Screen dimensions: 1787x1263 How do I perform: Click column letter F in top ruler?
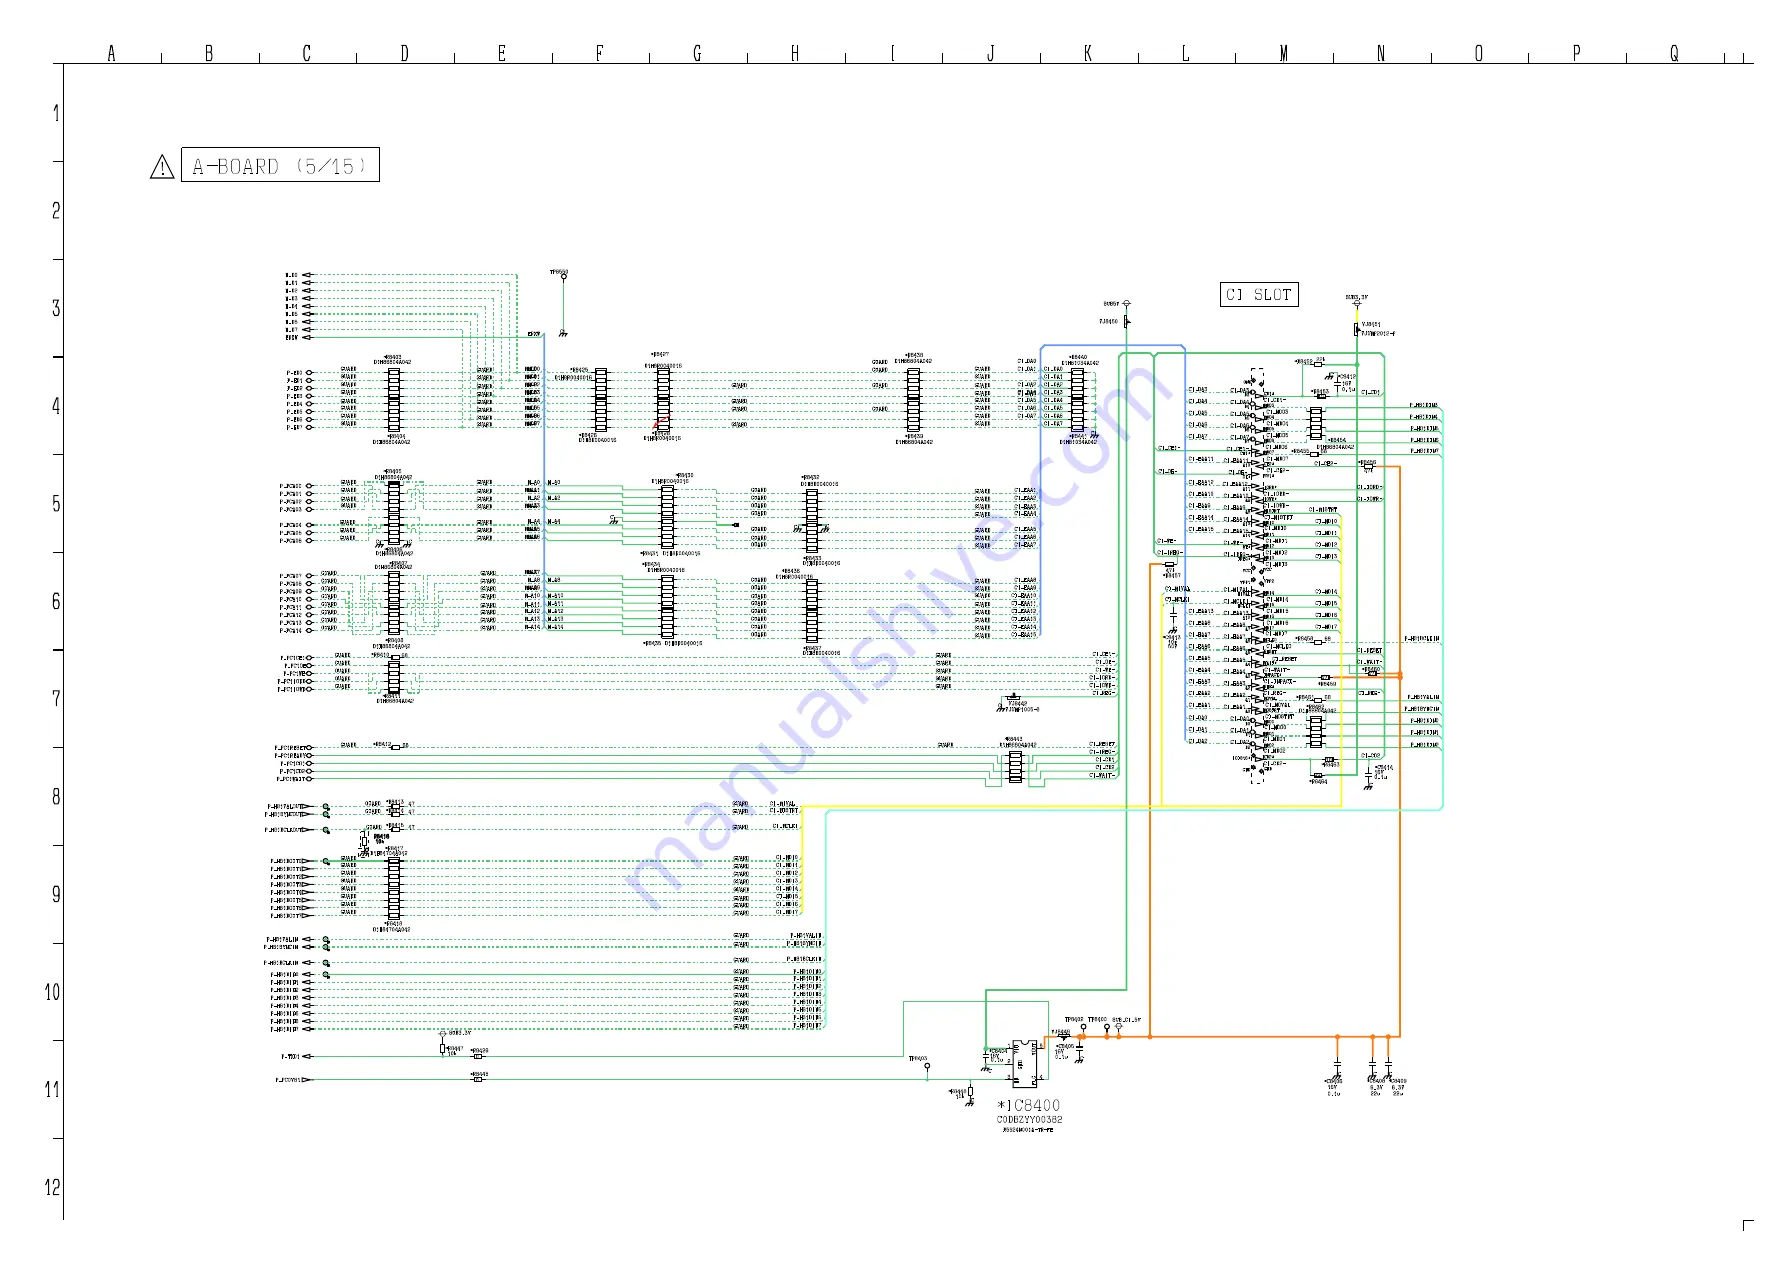pyautogui.click(x=600, y=54)
